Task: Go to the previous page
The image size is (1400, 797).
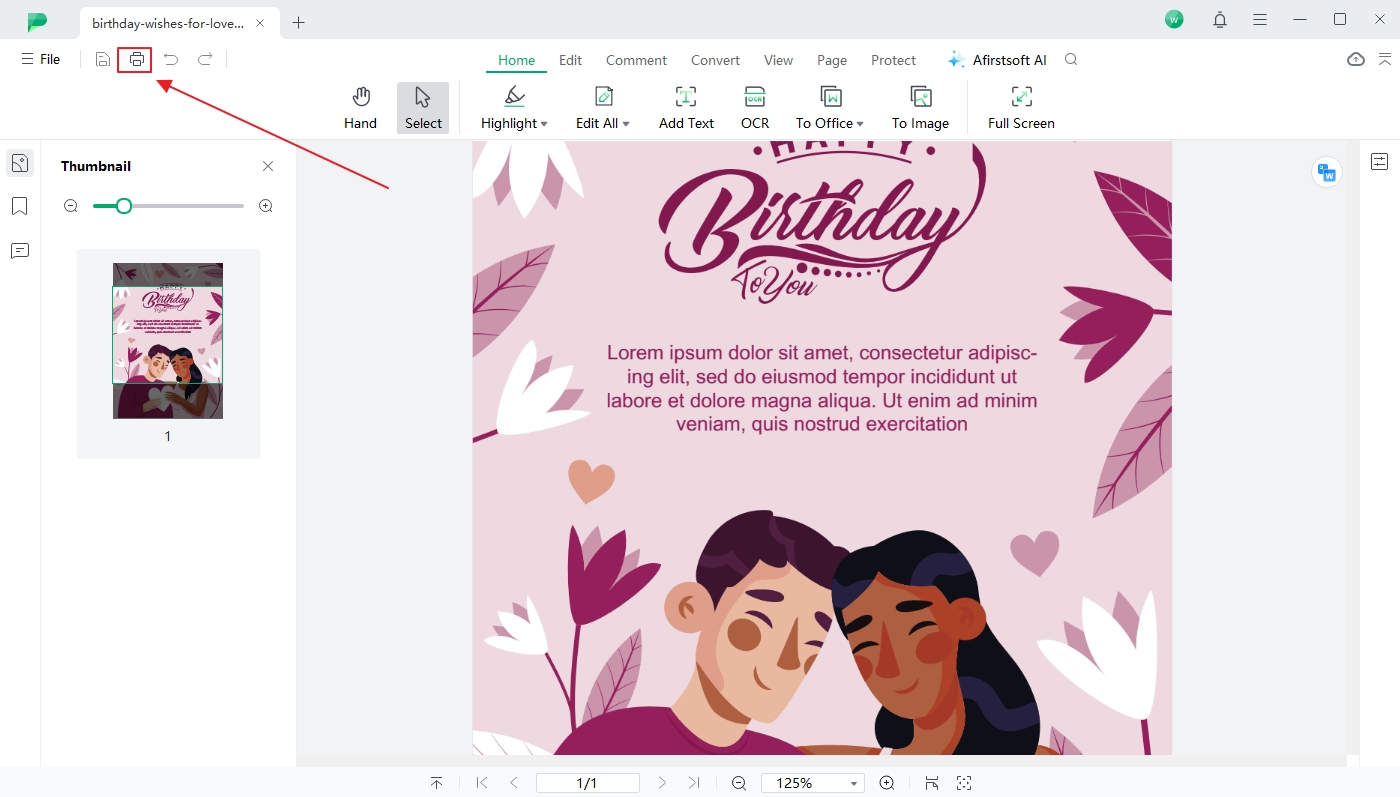Action: (514, 783)
